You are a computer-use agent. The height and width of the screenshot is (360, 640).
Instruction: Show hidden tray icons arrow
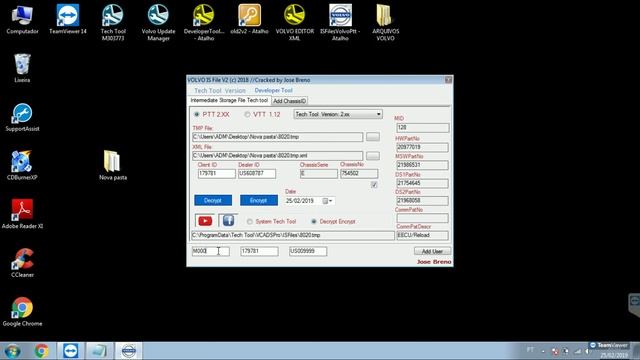point(543,351)
